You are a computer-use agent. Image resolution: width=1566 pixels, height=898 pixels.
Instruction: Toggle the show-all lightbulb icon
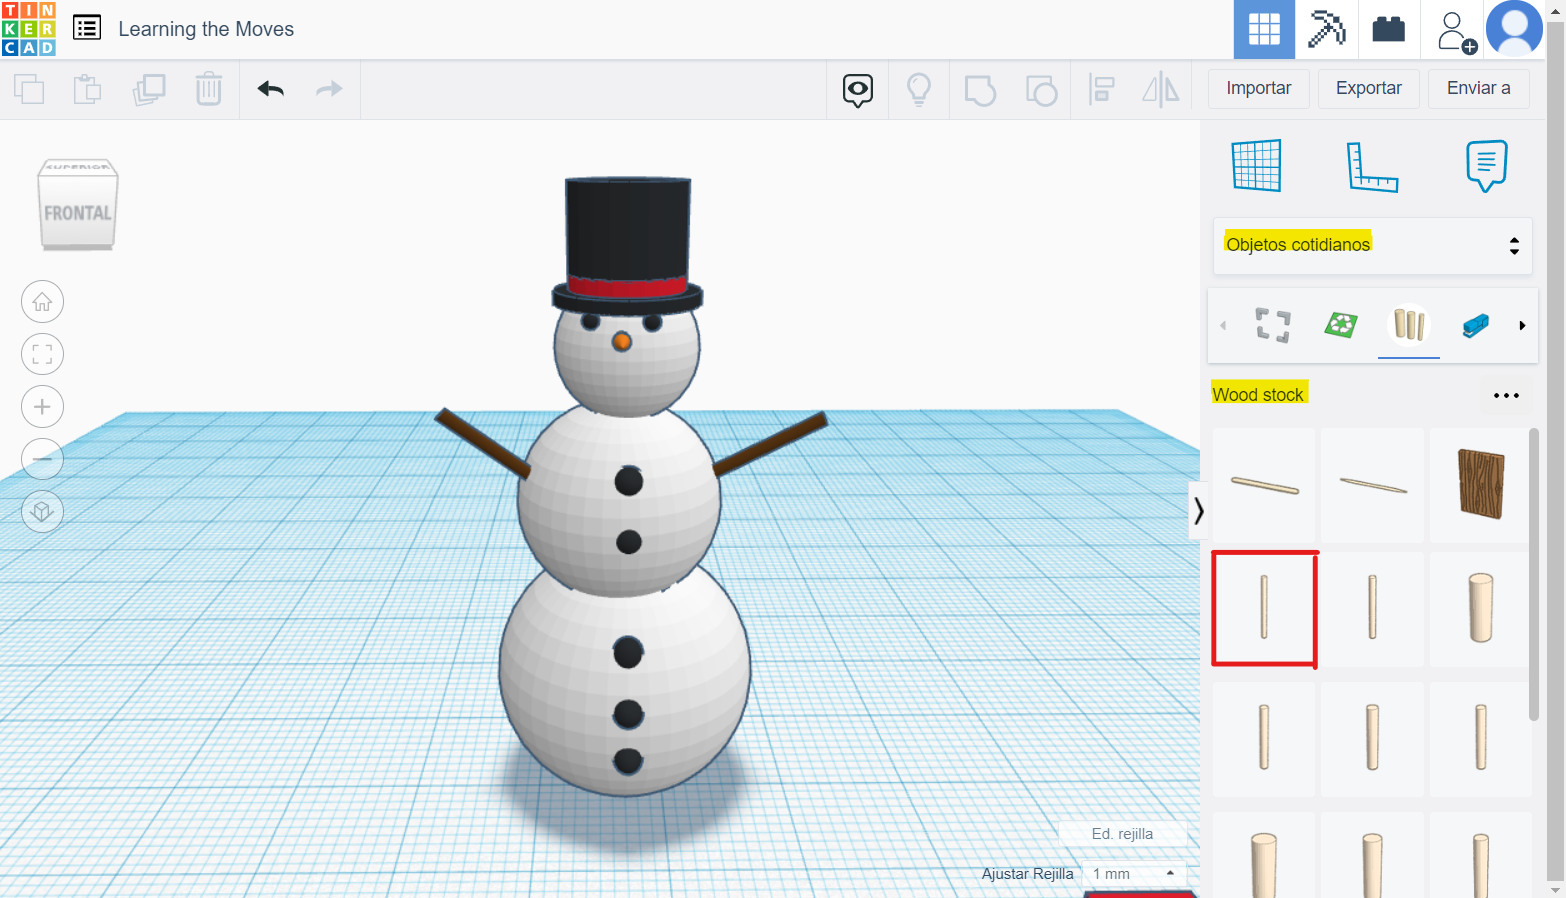919,90
